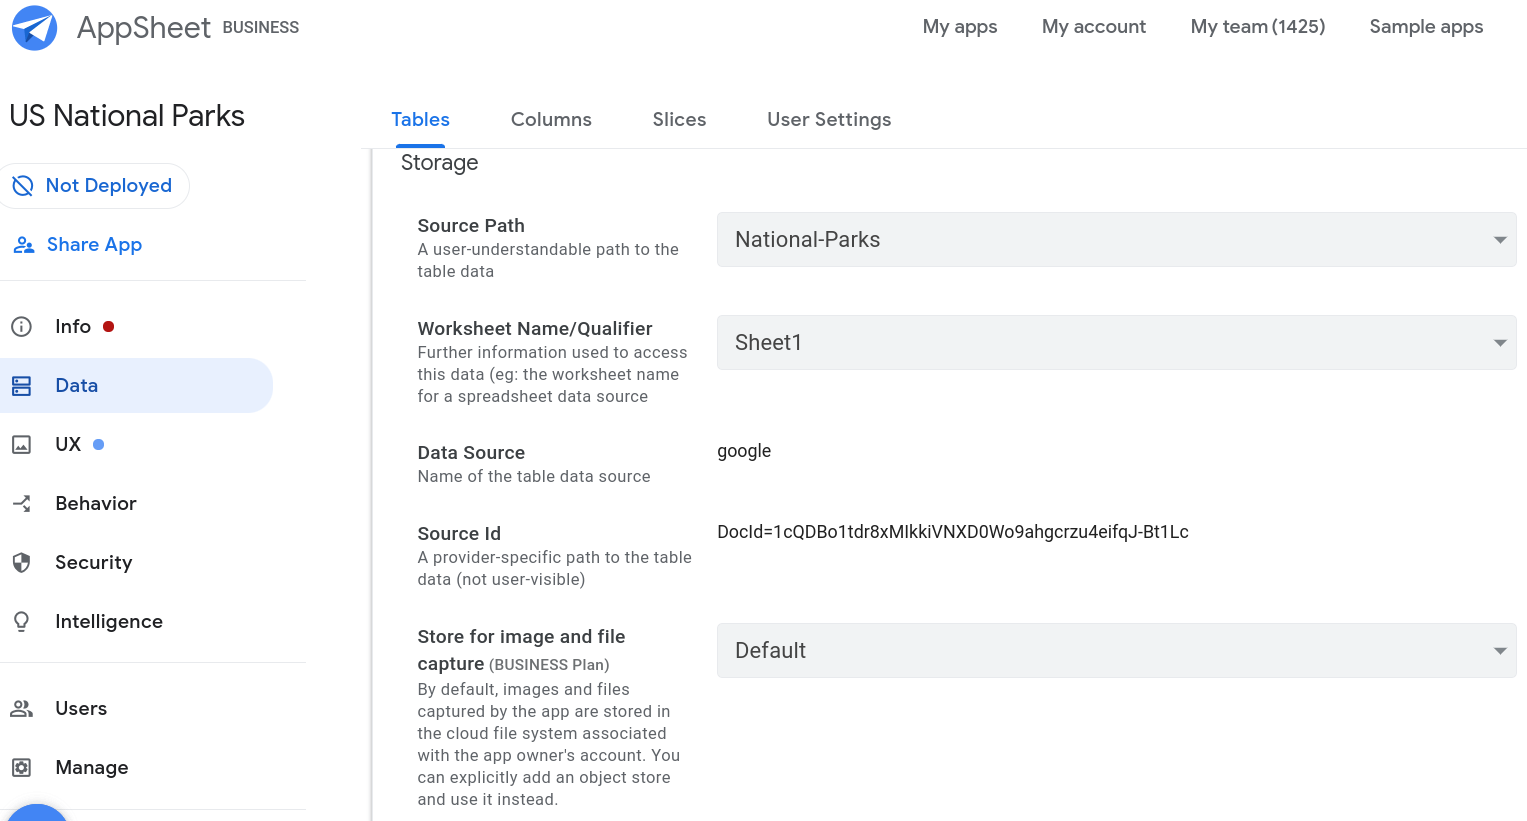This screenshot has width=1527, height=821.
Task: Select the Data section icon
Action: [x=22, y=385]
